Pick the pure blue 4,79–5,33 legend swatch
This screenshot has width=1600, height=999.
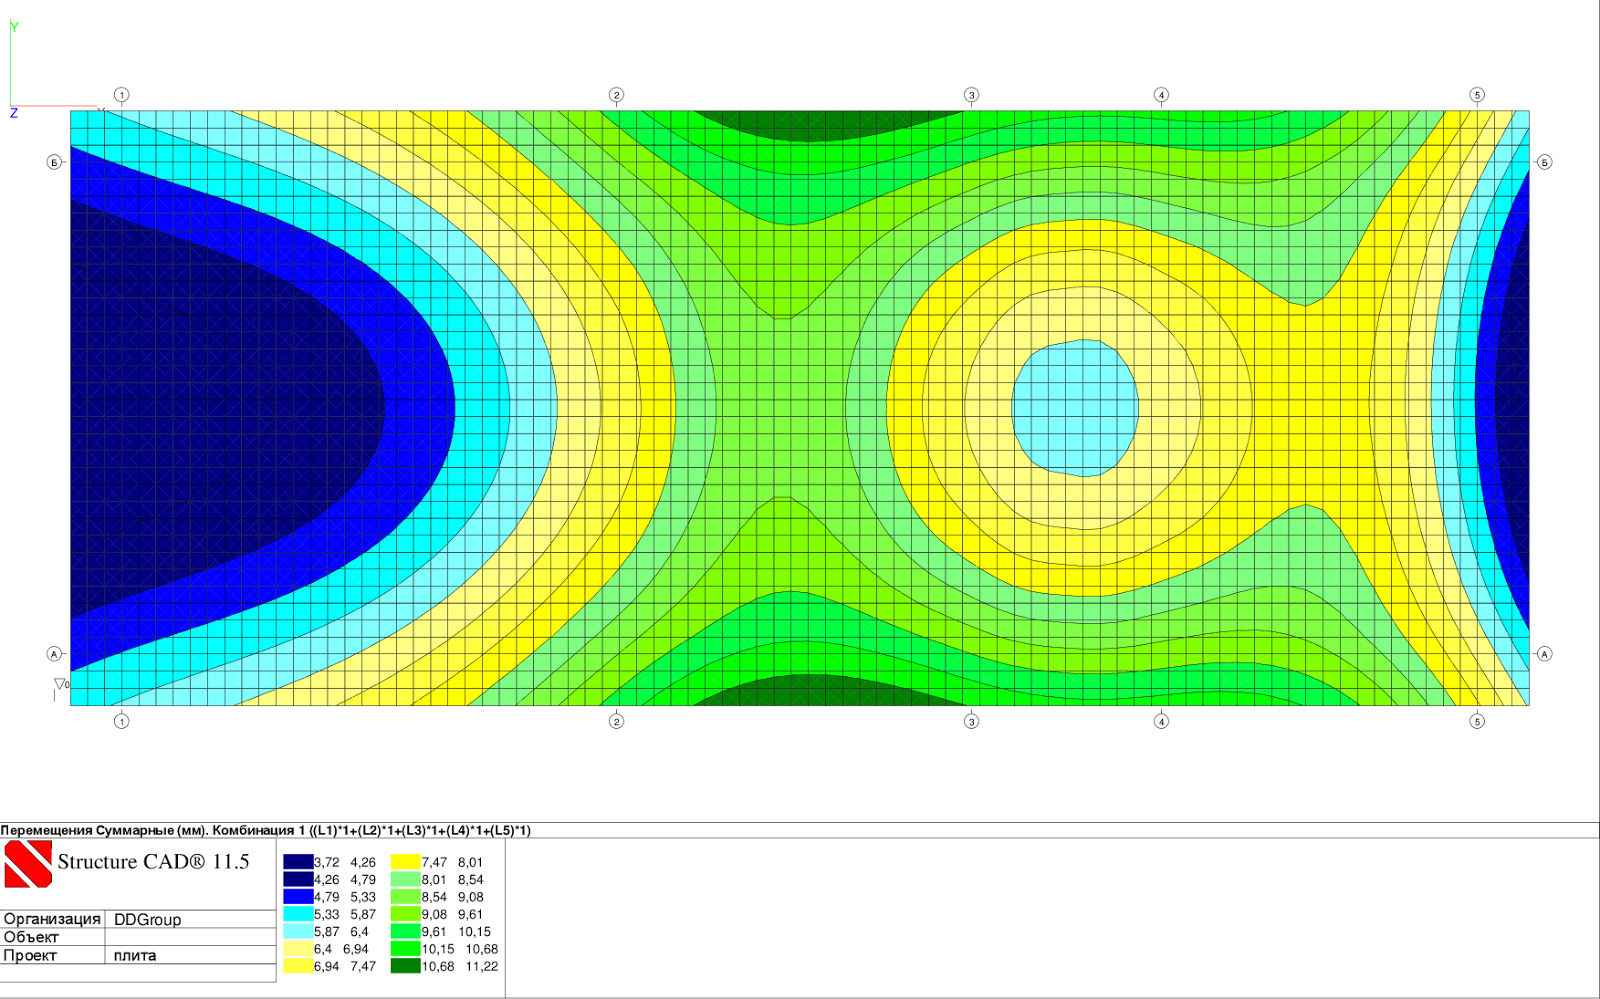tap(298, 897)
